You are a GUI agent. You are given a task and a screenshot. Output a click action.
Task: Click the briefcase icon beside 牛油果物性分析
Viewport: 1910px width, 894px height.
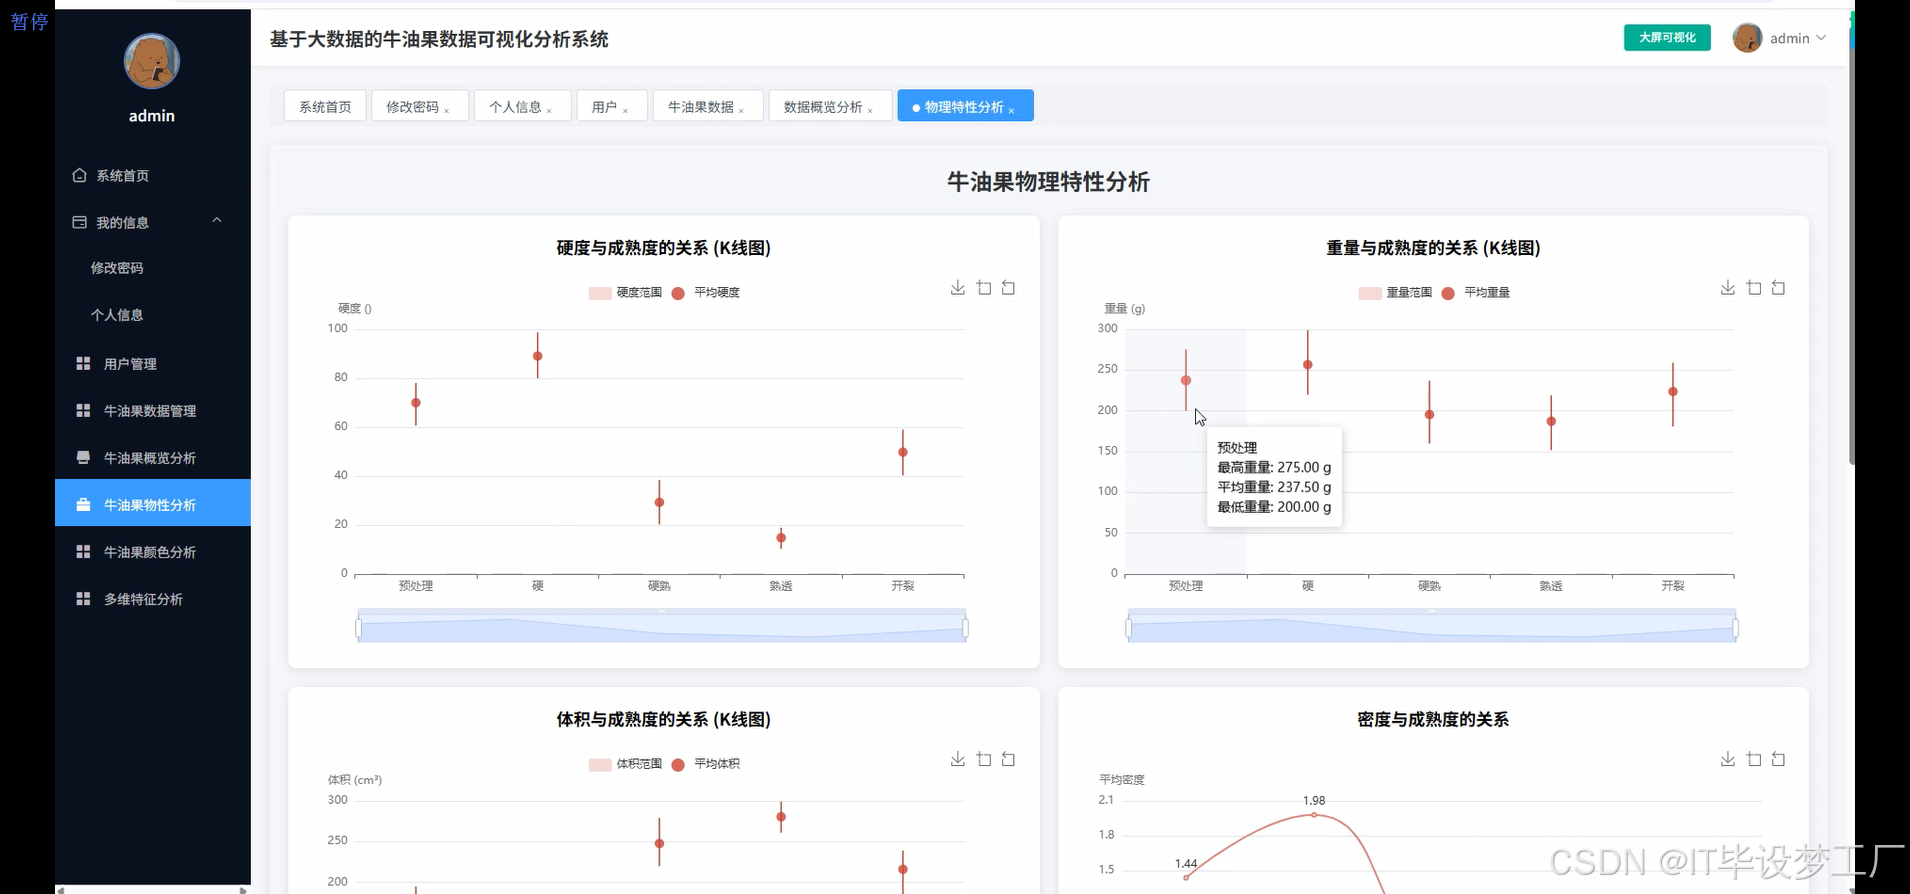pos(83,505)
